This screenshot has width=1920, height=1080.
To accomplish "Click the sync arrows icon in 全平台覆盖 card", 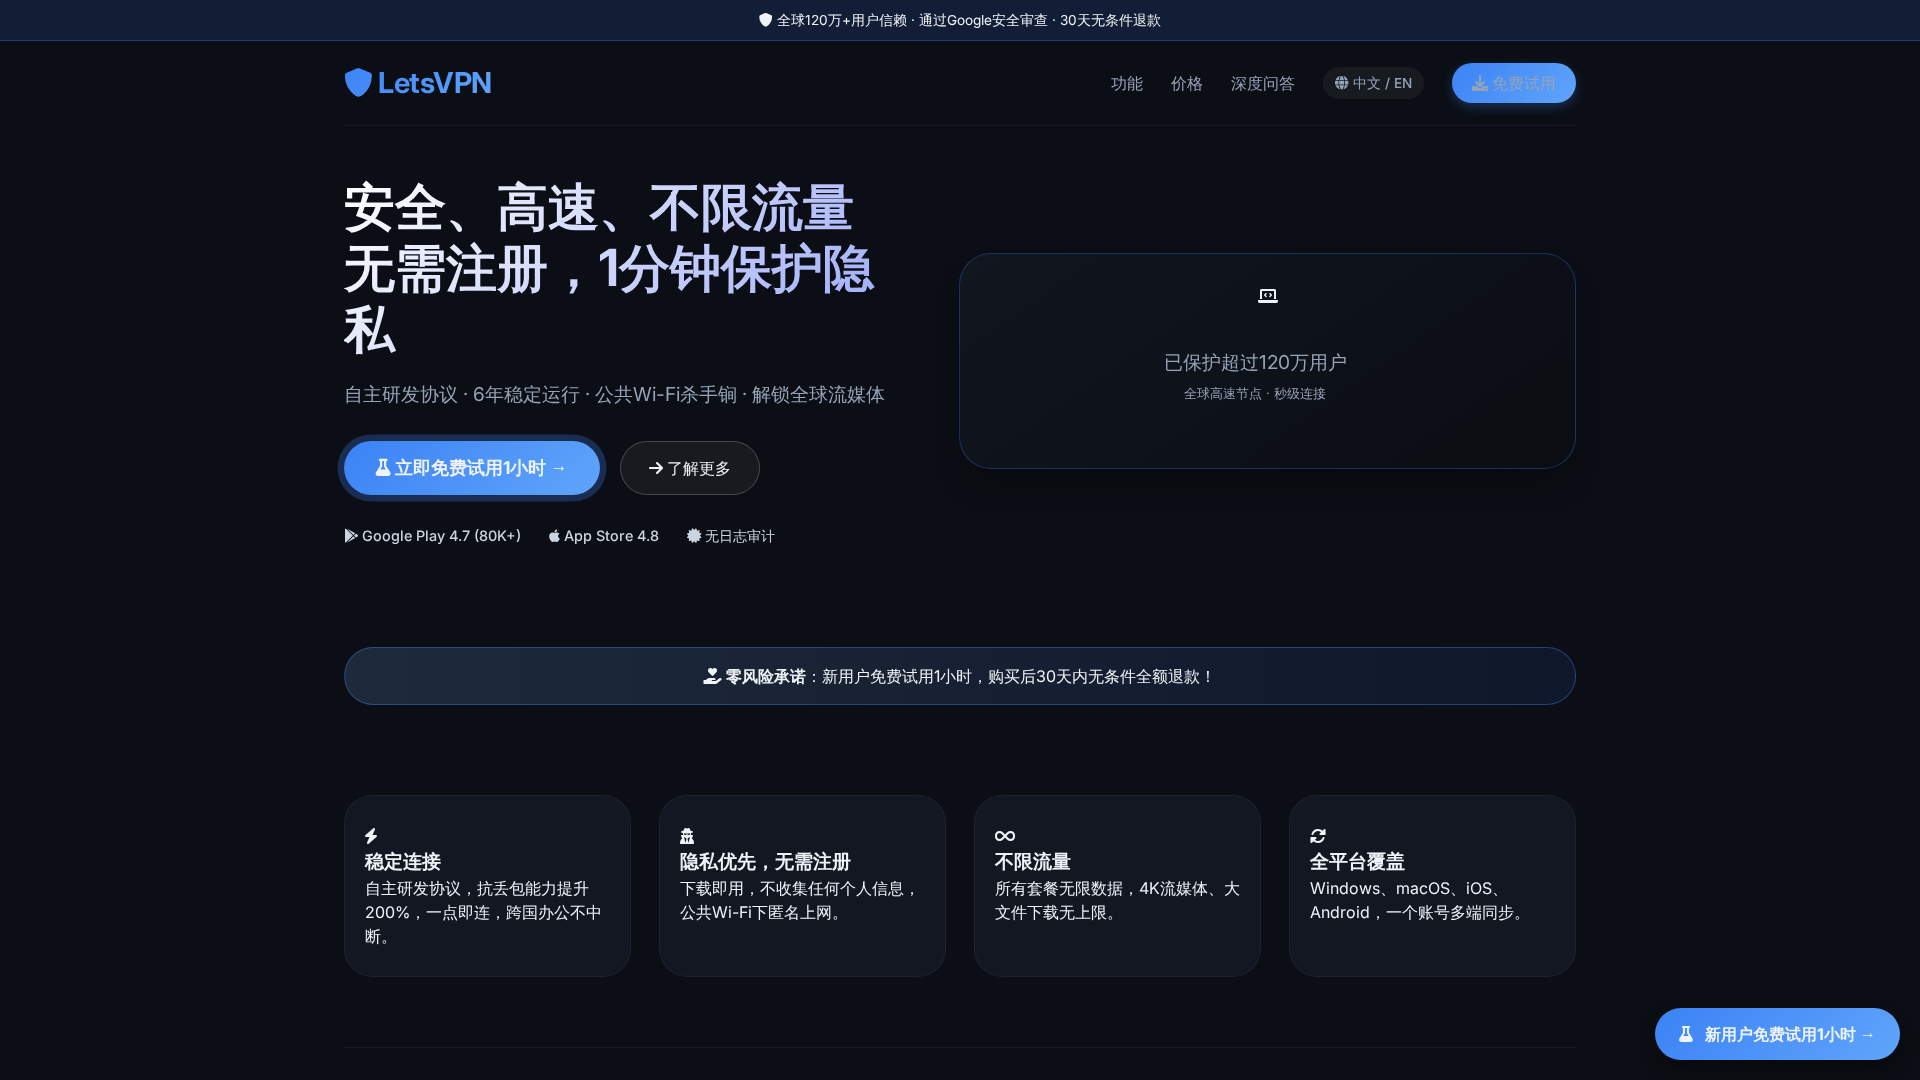I will (x=1318, y=836).
